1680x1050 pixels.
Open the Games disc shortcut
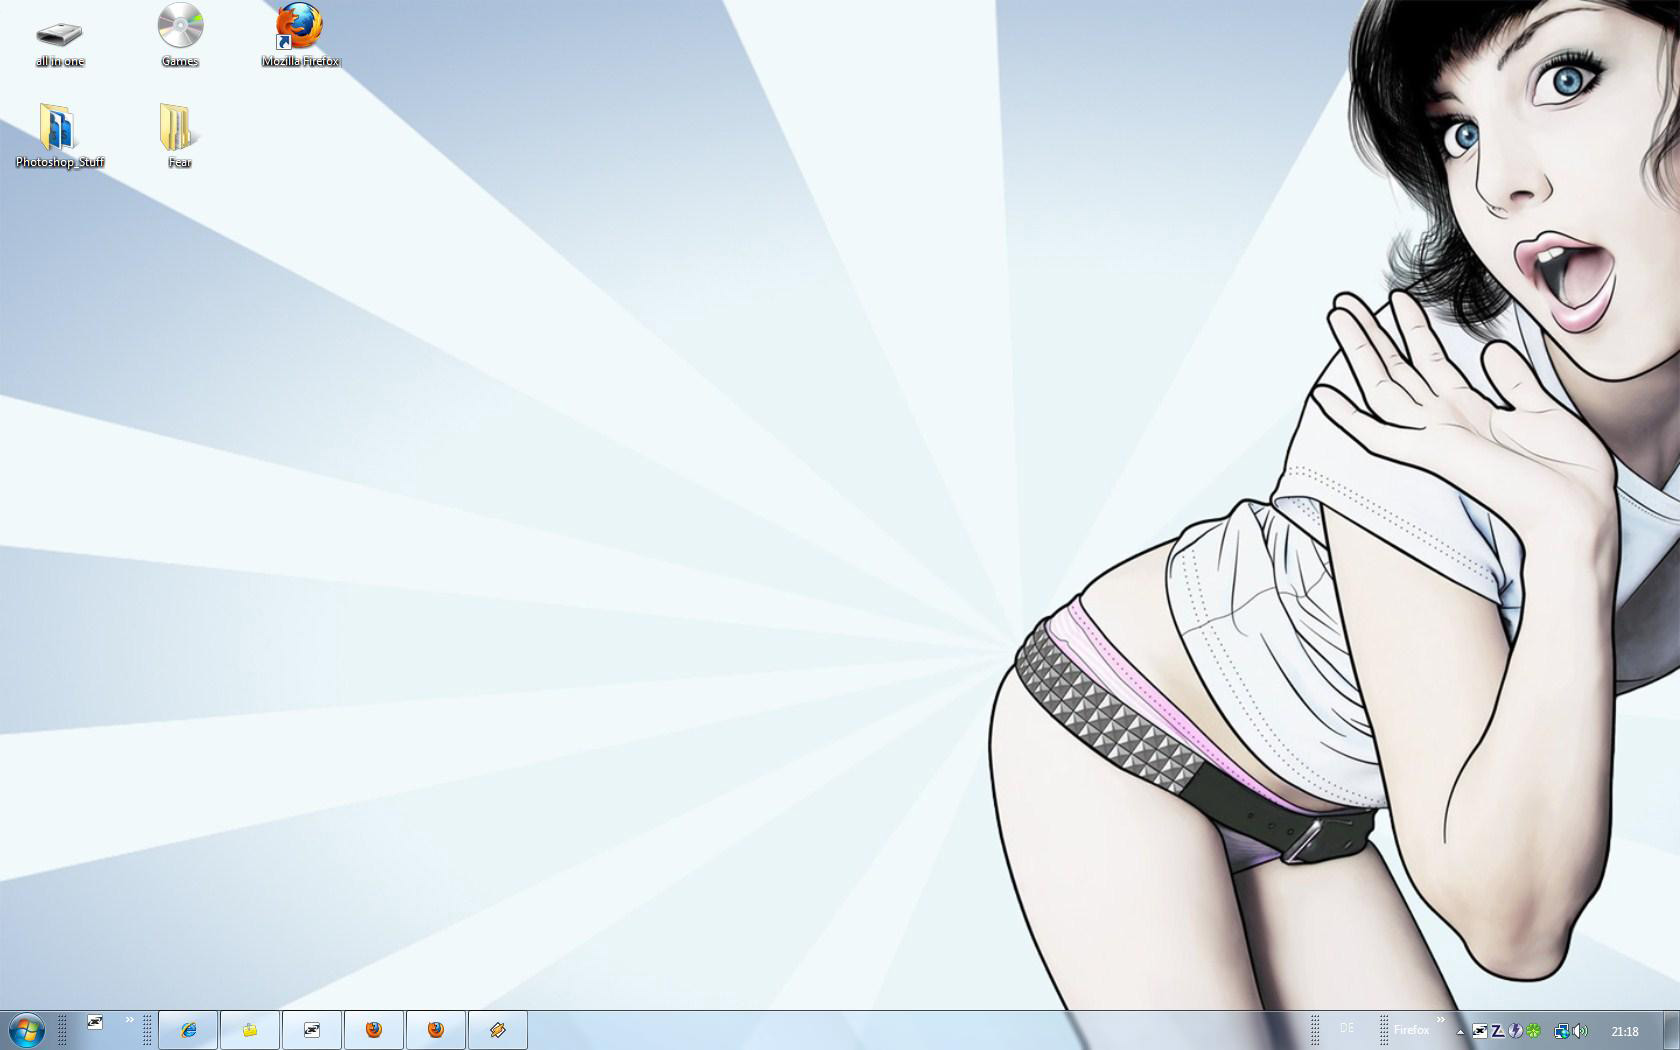click(x=180, y=30)
